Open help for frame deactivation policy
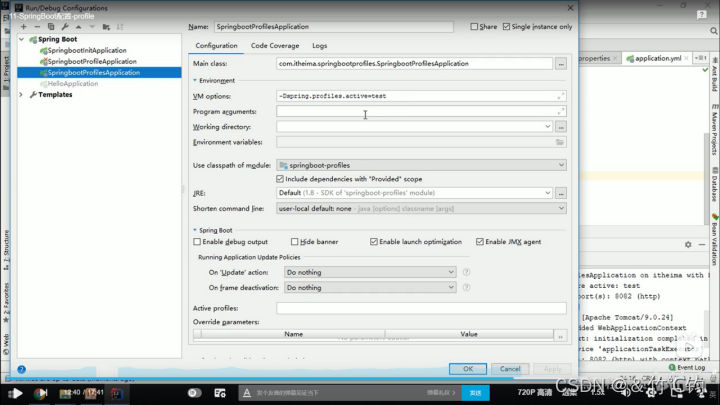 click(x=466, y=287)
